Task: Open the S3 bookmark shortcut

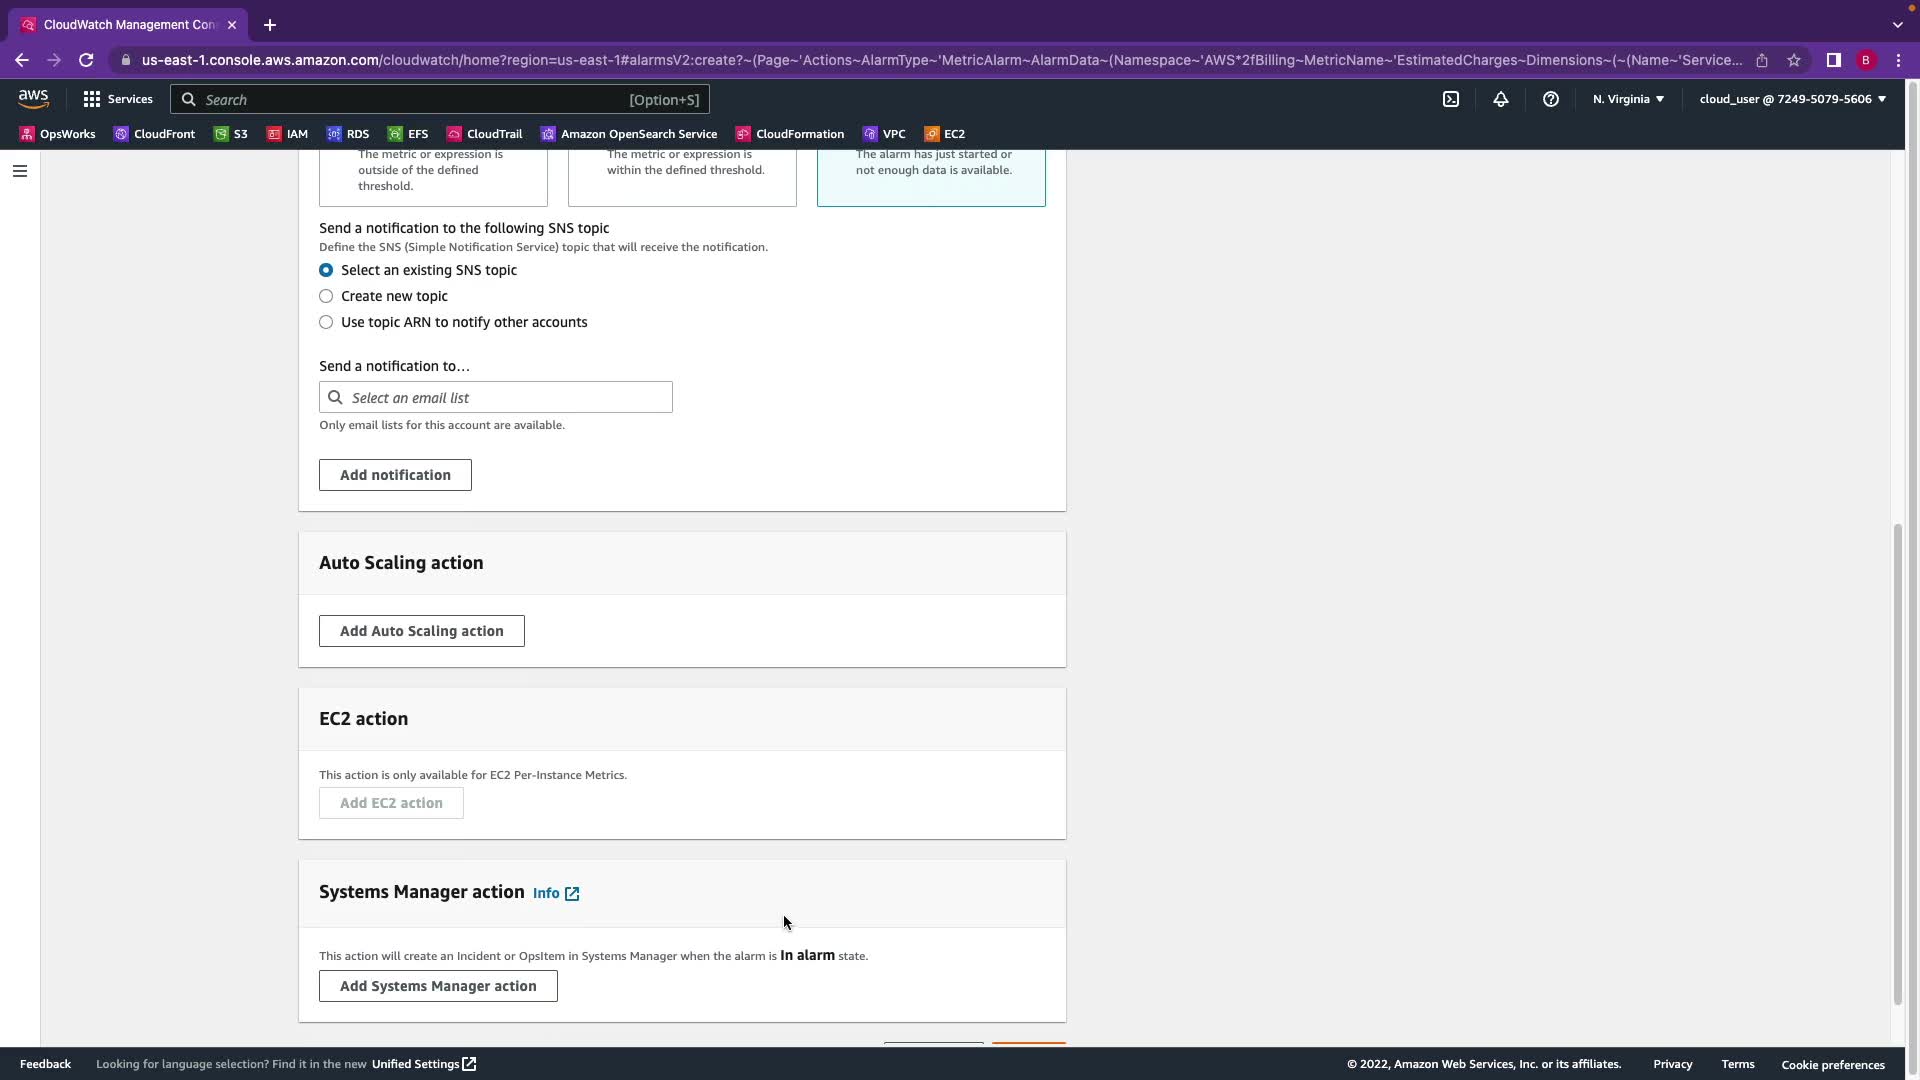Action: coord(231,134)
